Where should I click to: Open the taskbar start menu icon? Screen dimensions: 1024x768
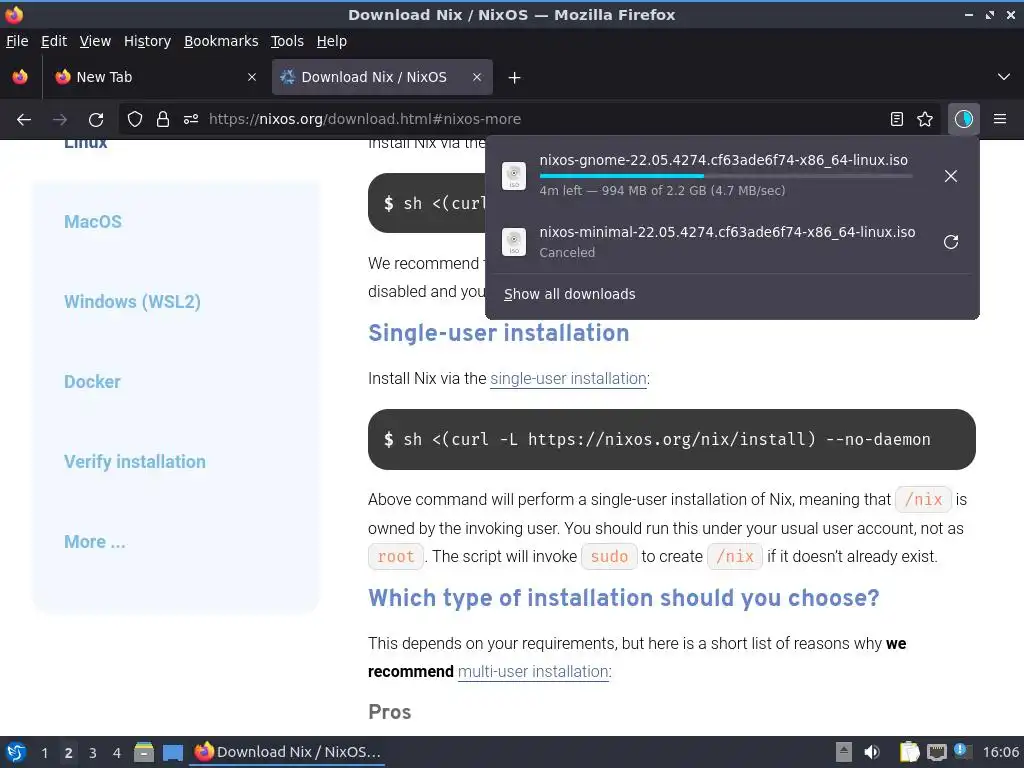pyautogui.click(x=16, y=752)
